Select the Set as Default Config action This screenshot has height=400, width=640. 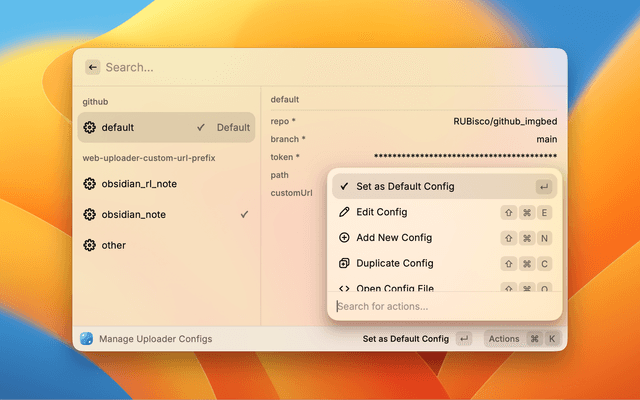click(x=405, y=186)
